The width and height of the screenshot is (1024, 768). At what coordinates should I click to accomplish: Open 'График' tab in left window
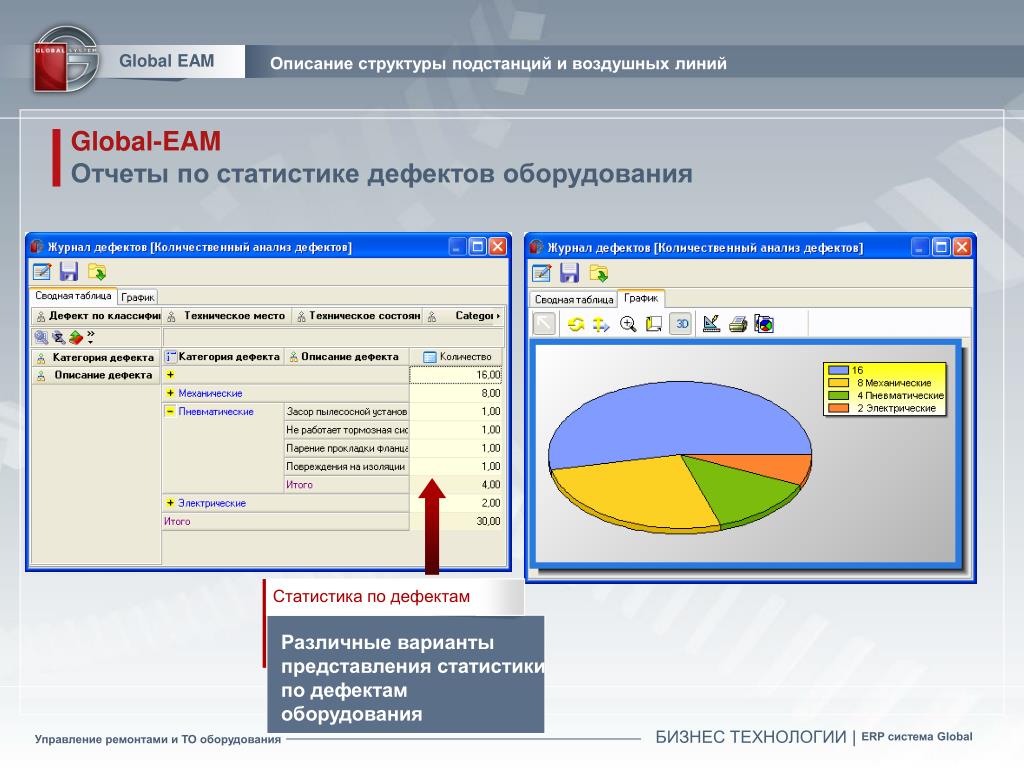pyautogui.click(x=138, y=297)
